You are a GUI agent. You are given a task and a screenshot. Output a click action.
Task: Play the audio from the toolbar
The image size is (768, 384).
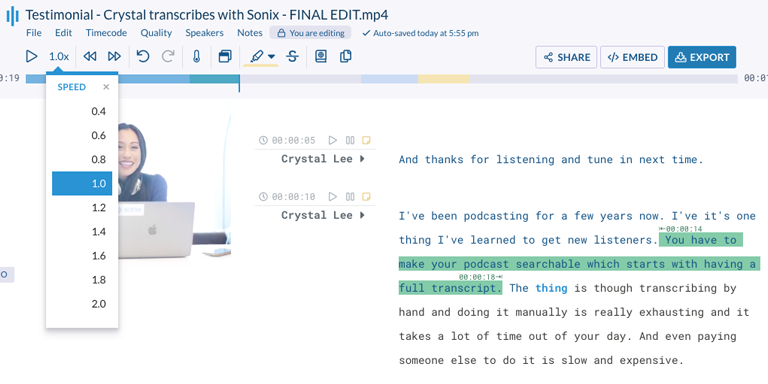(31, 57)
